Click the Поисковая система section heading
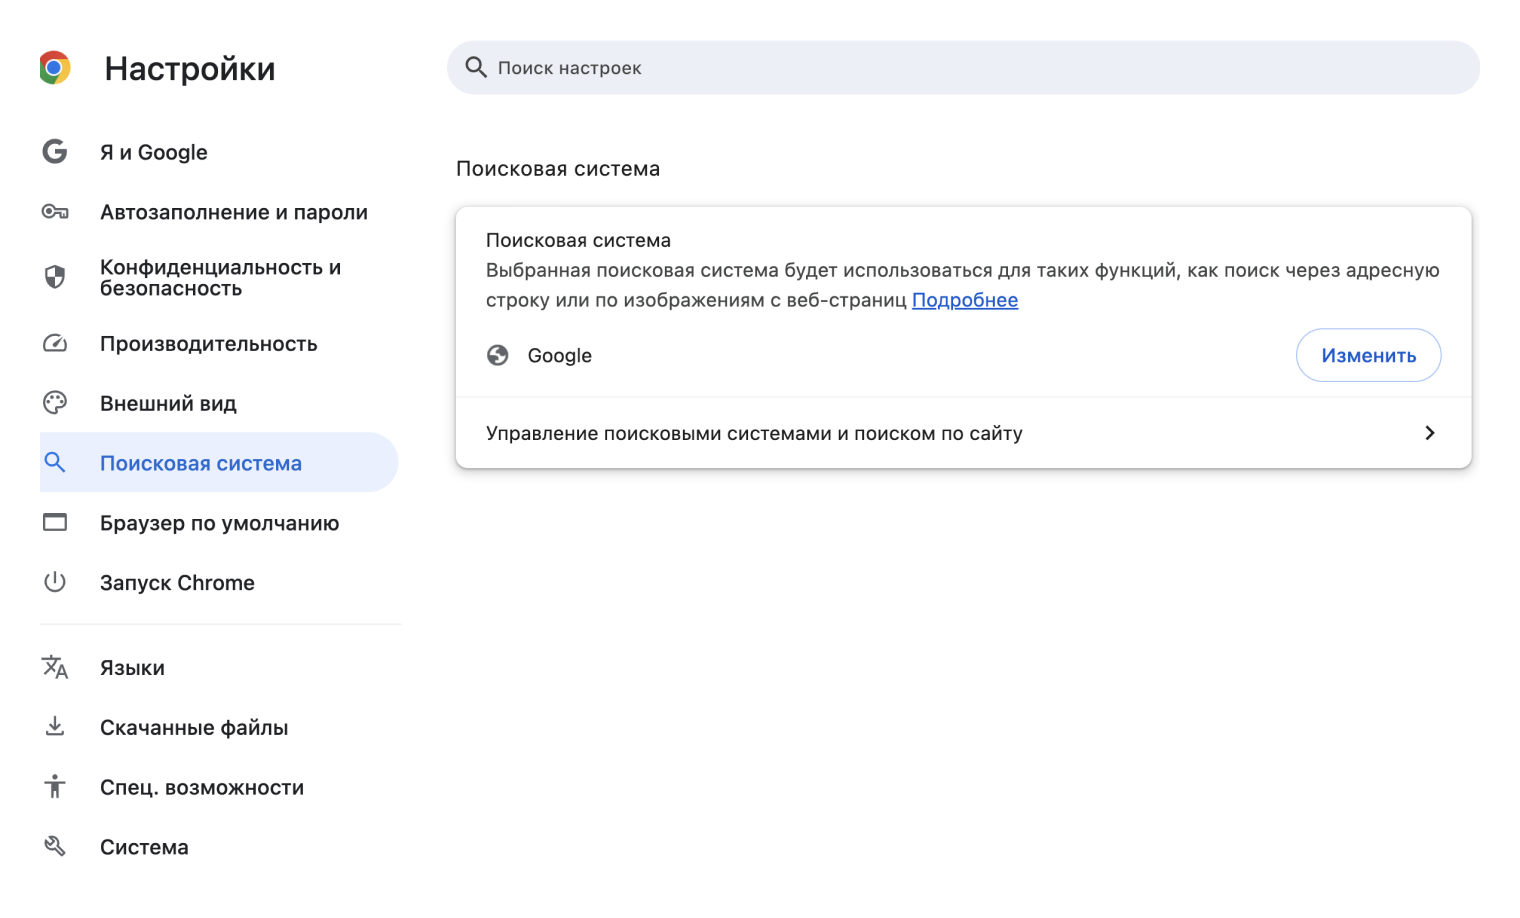The width and height of the screenshot is (1520, 918). coord(558,168)
